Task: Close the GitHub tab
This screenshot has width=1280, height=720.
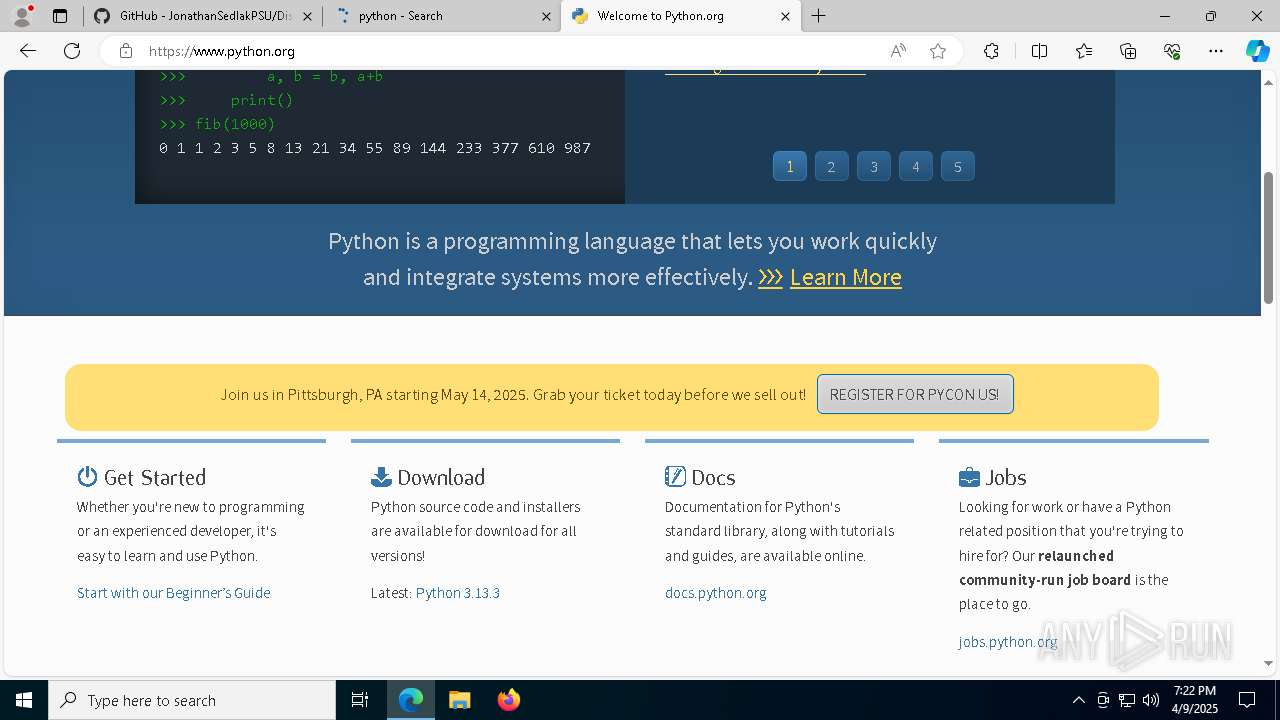Action: point(307,16)
